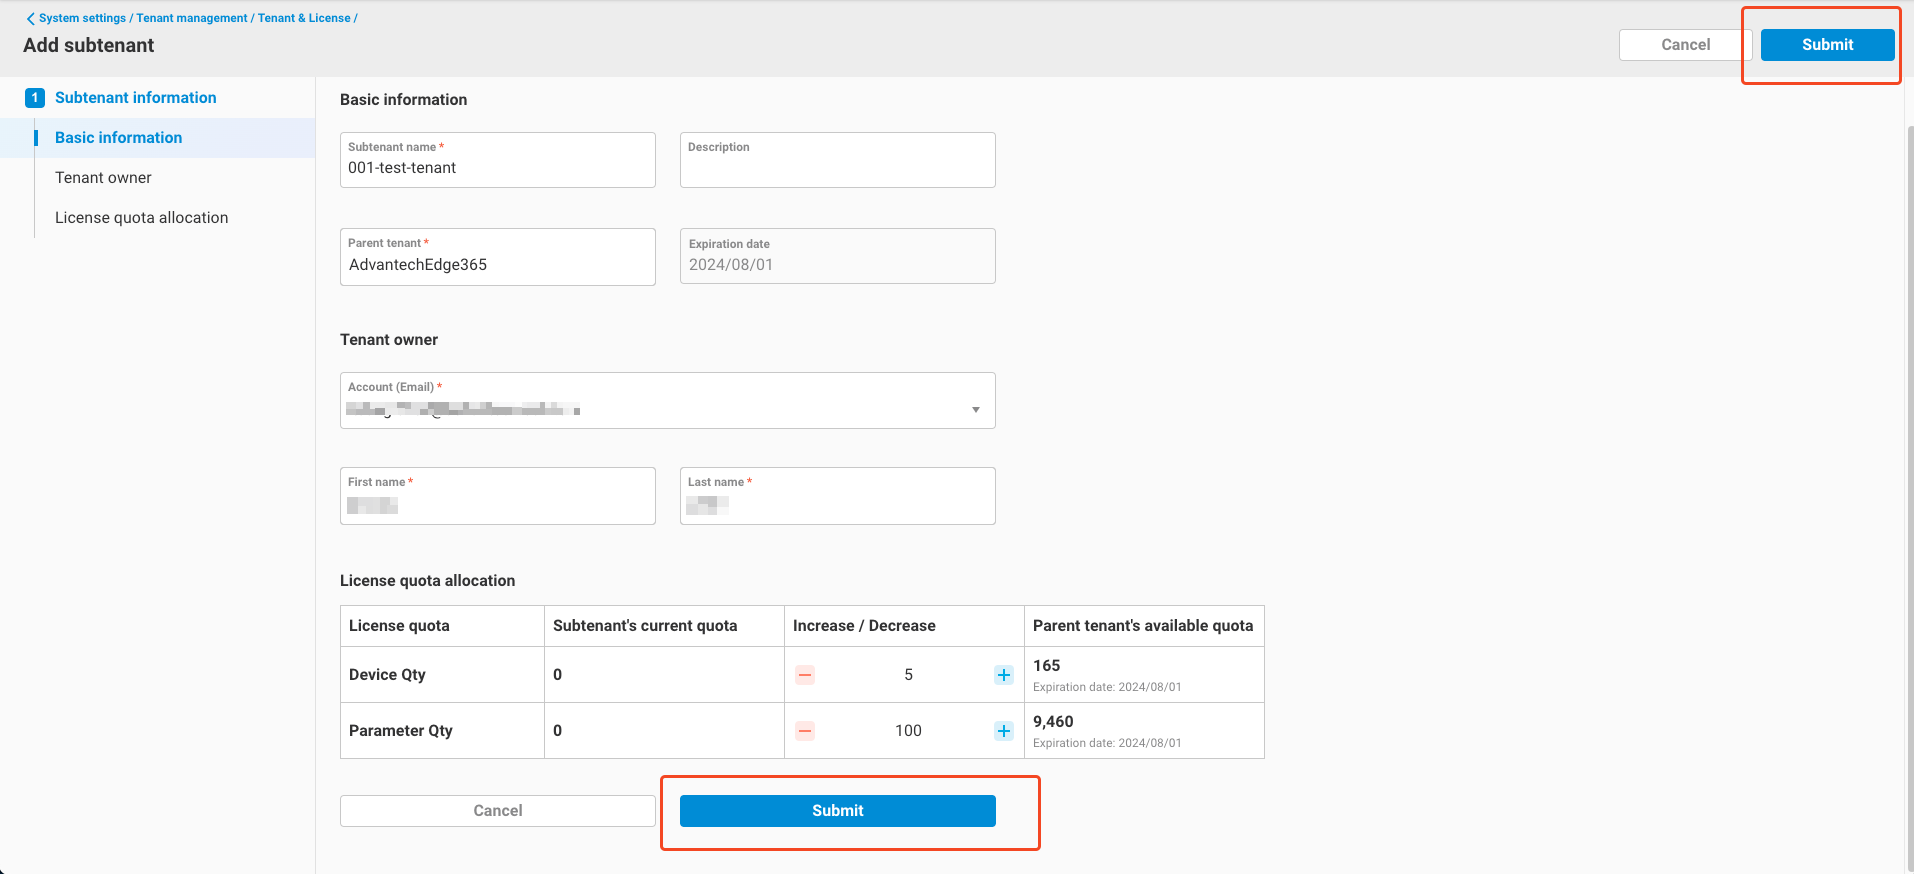Click the top Cancel button
This screenshot has height=874, width=1914.
click(x=1685, y=45)
